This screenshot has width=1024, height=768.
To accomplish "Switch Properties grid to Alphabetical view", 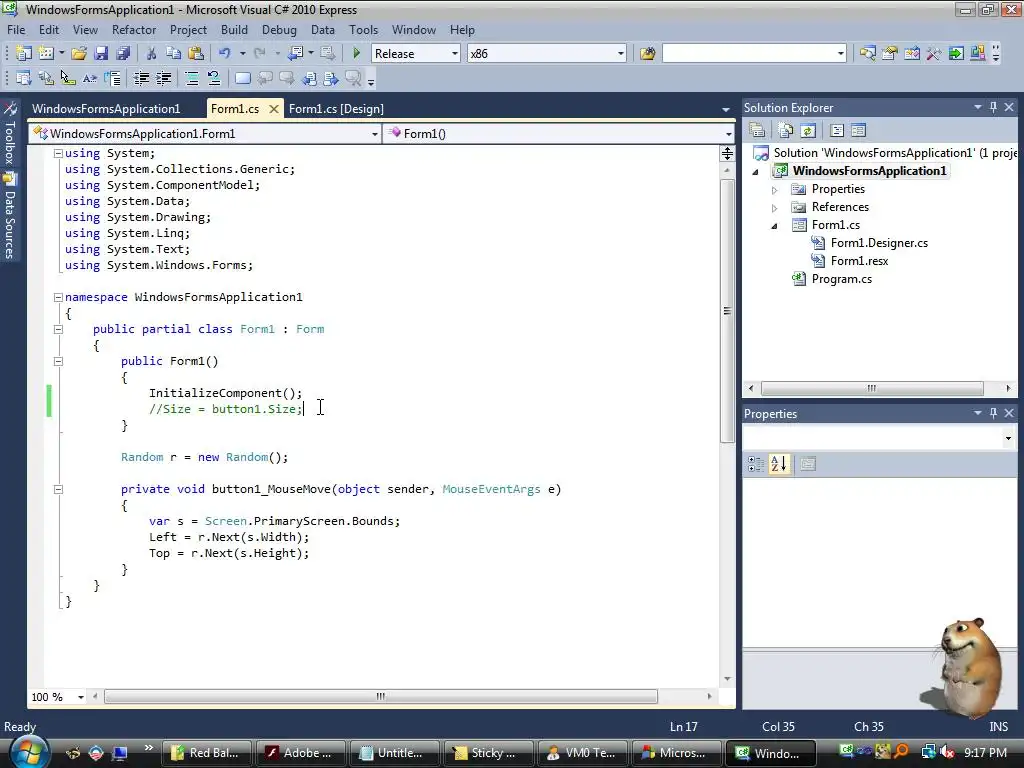I will pyautogui.click(x=778, y=464).
